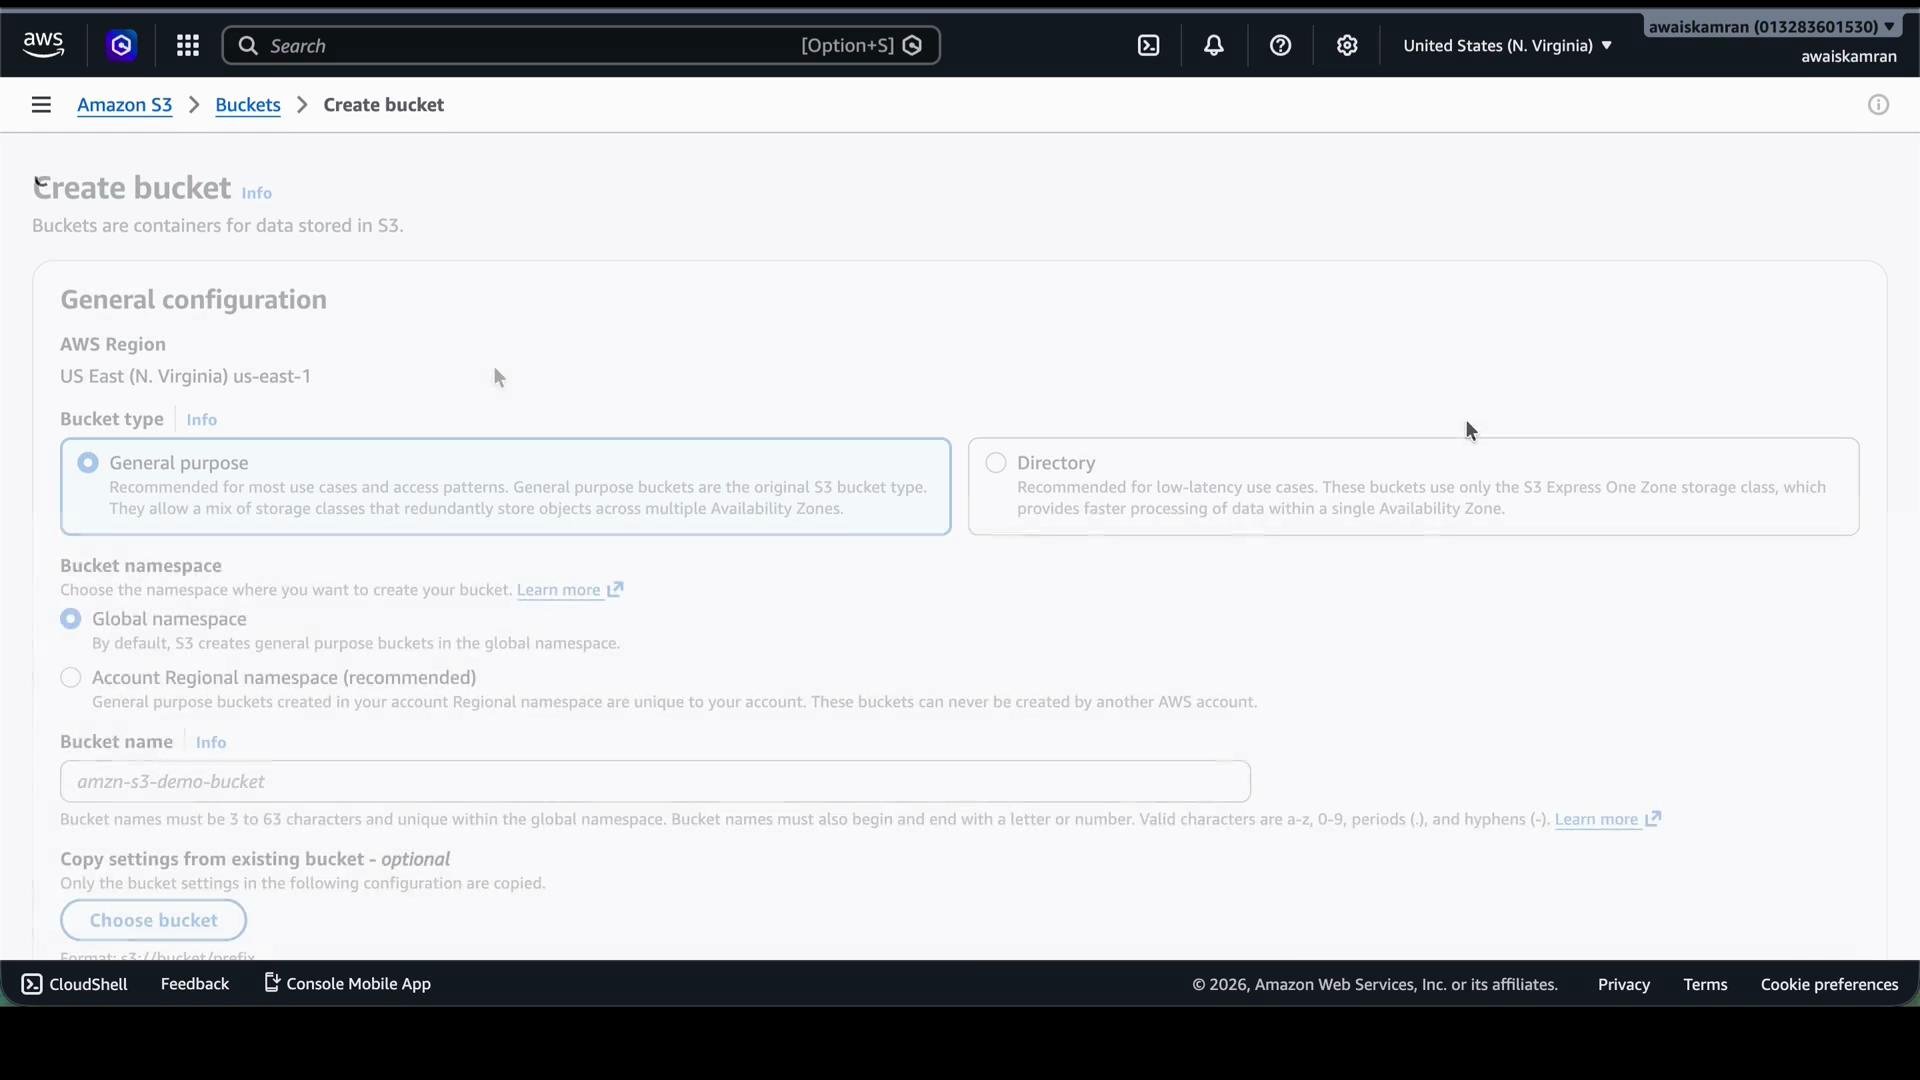Choose the Global namespace option

(71, 619)
